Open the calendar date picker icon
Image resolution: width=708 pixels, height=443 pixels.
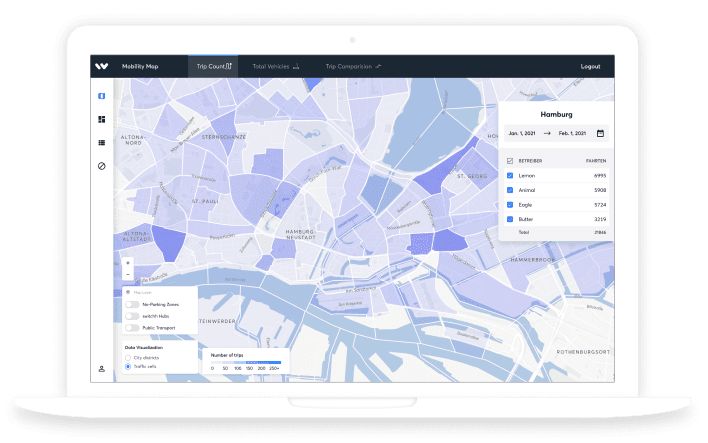(600, 133)
